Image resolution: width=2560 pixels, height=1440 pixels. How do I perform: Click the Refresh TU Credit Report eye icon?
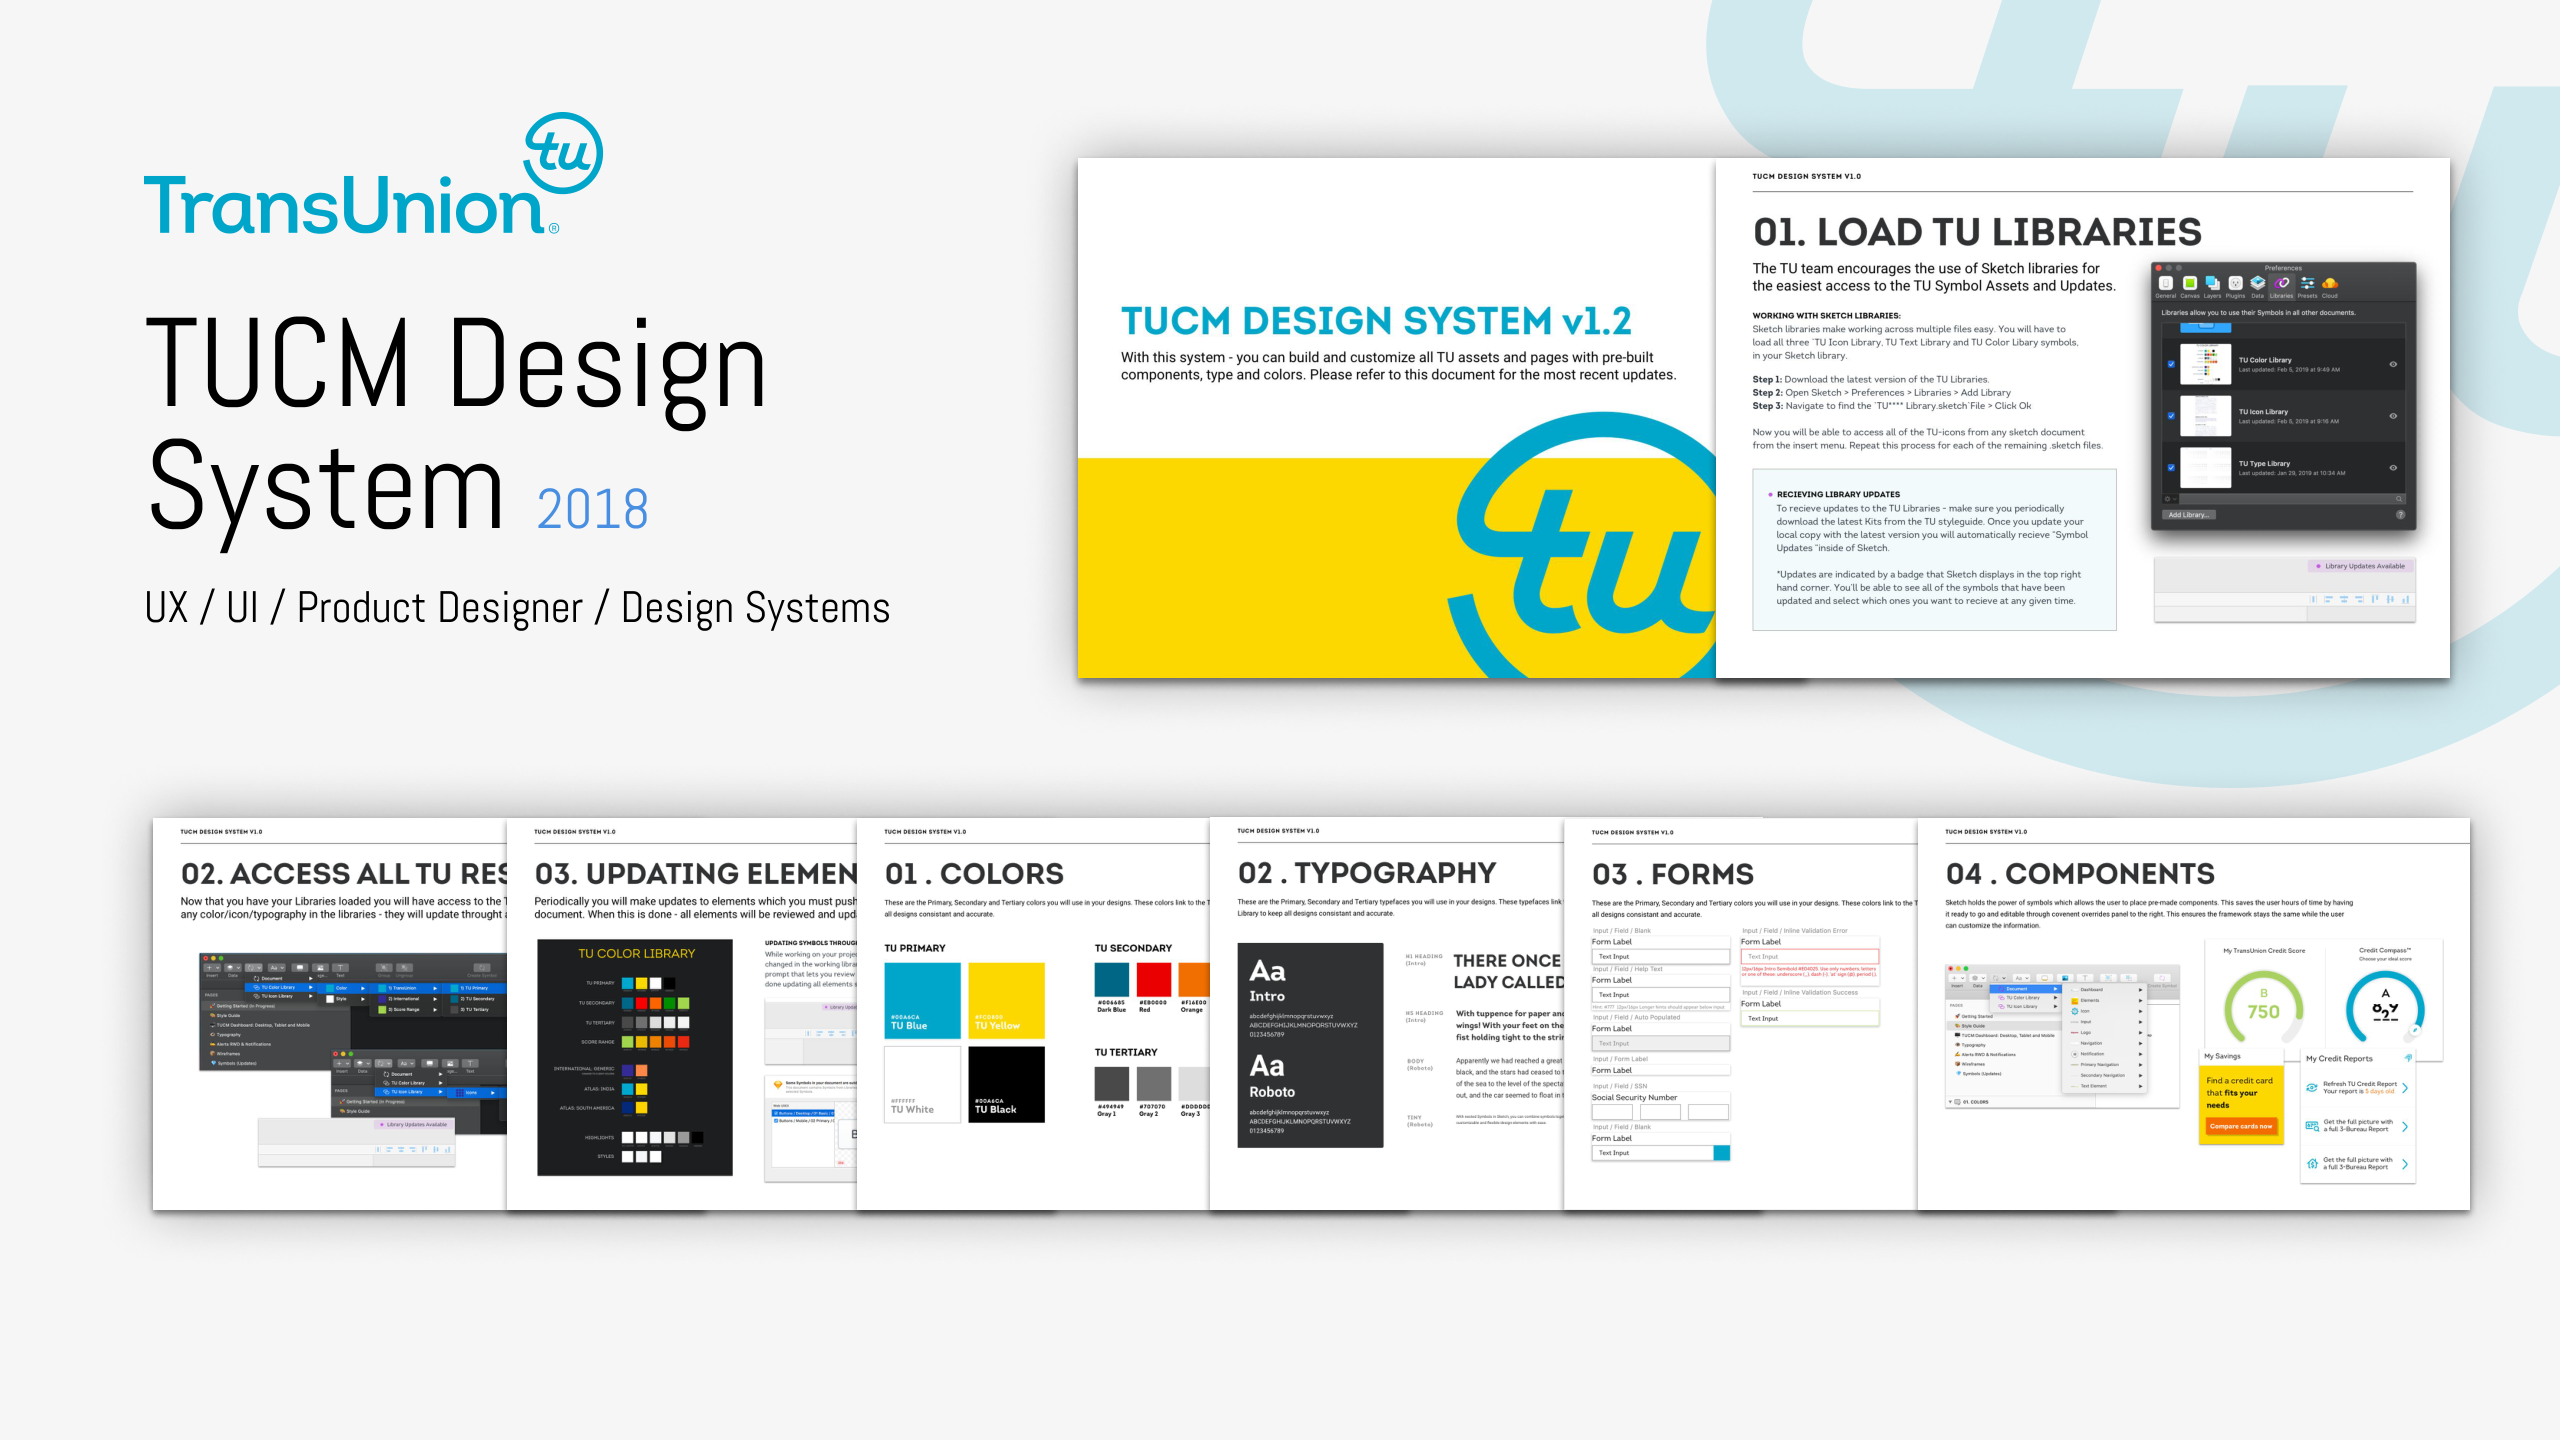pos(2312,1088)
